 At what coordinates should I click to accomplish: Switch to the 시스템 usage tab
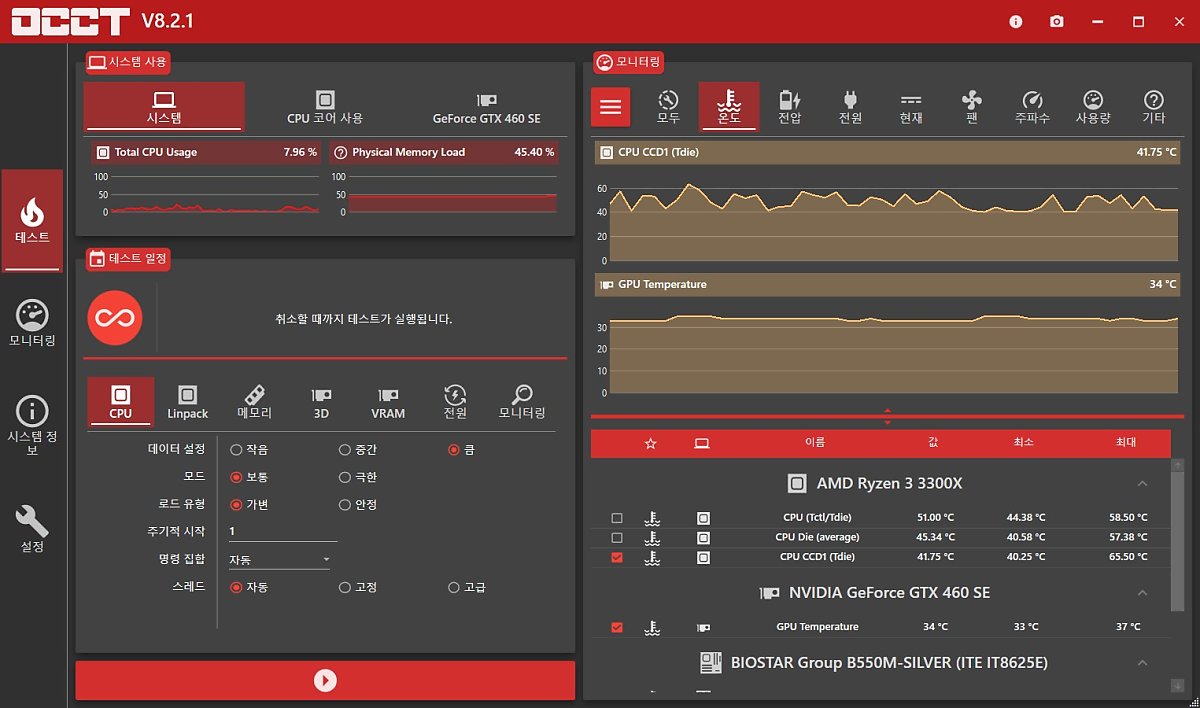click(164, 107)
